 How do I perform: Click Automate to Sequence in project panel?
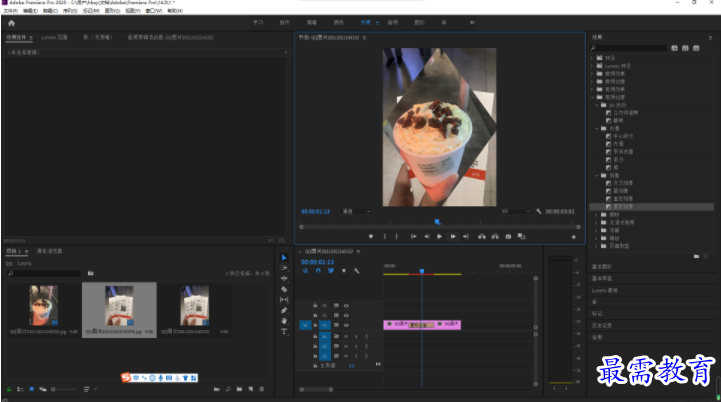click(x=217, y=389)
